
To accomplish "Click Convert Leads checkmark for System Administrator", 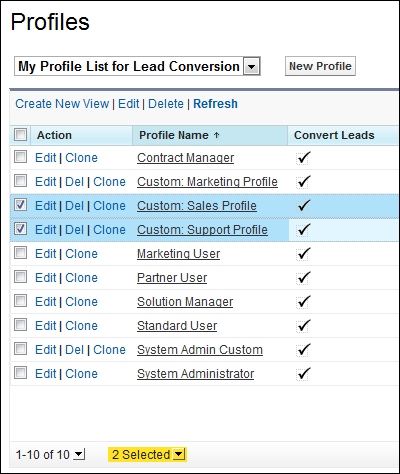I will 303,374.
